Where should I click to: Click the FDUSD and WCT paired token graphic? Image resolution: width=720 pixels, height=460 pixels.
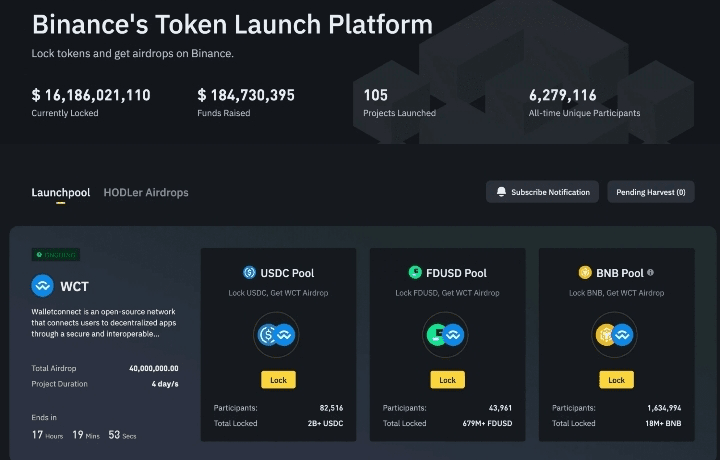(x=445, y=335)
